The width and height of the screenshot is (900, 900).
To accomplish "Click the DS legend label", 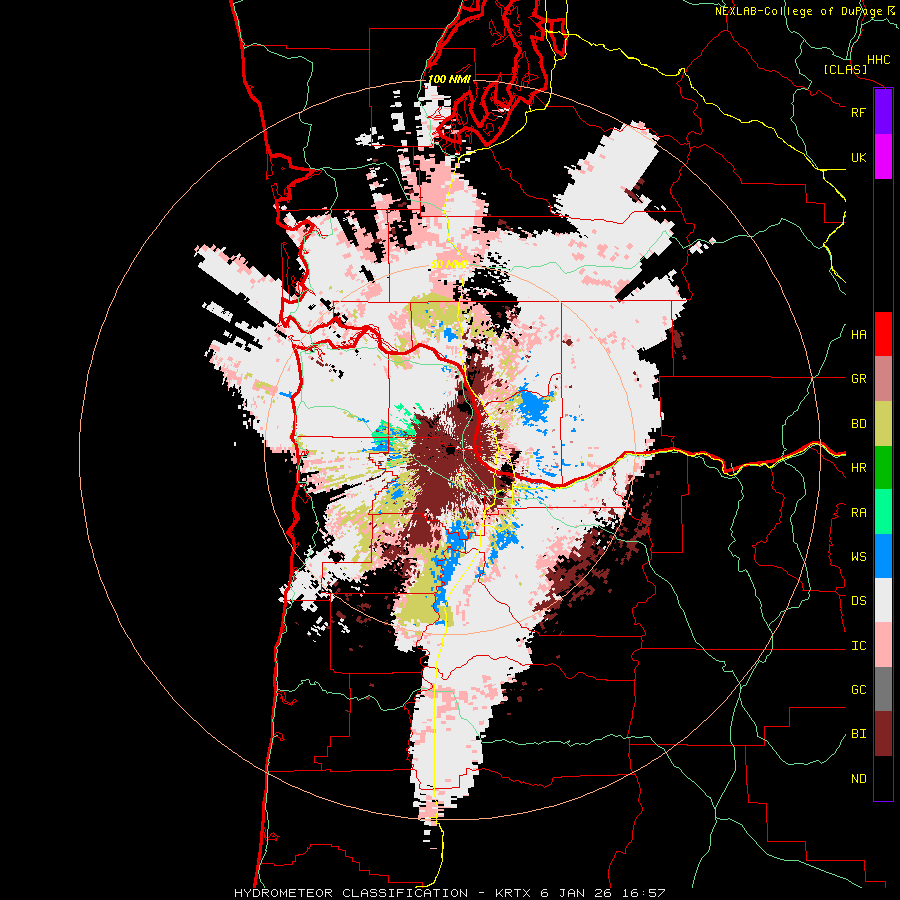I will [858, 601].
